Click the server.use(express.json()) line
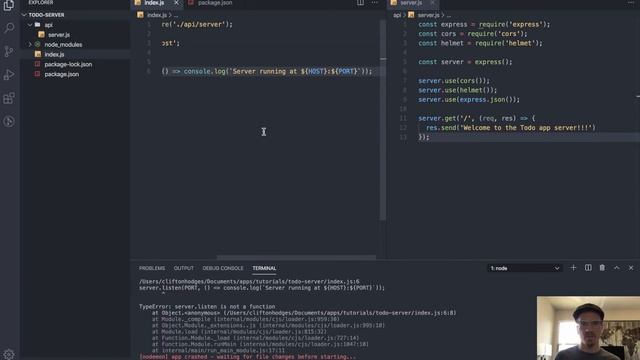Screen dimensions: 640x360 [x=469, y=100]
